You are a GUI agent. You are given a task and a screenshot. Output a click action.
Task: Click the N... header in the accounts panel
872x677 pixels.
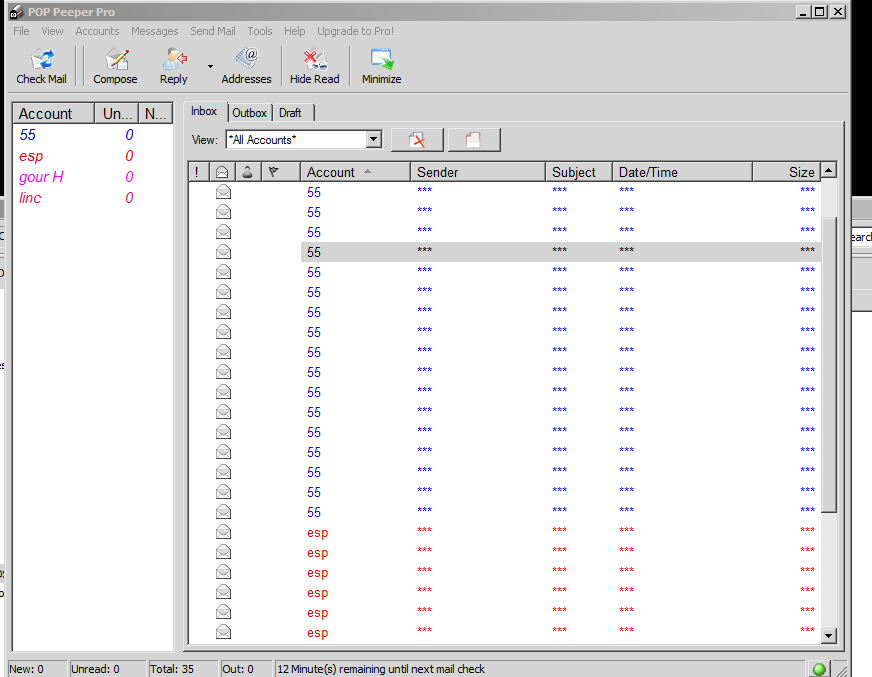(x=156, y=113)
